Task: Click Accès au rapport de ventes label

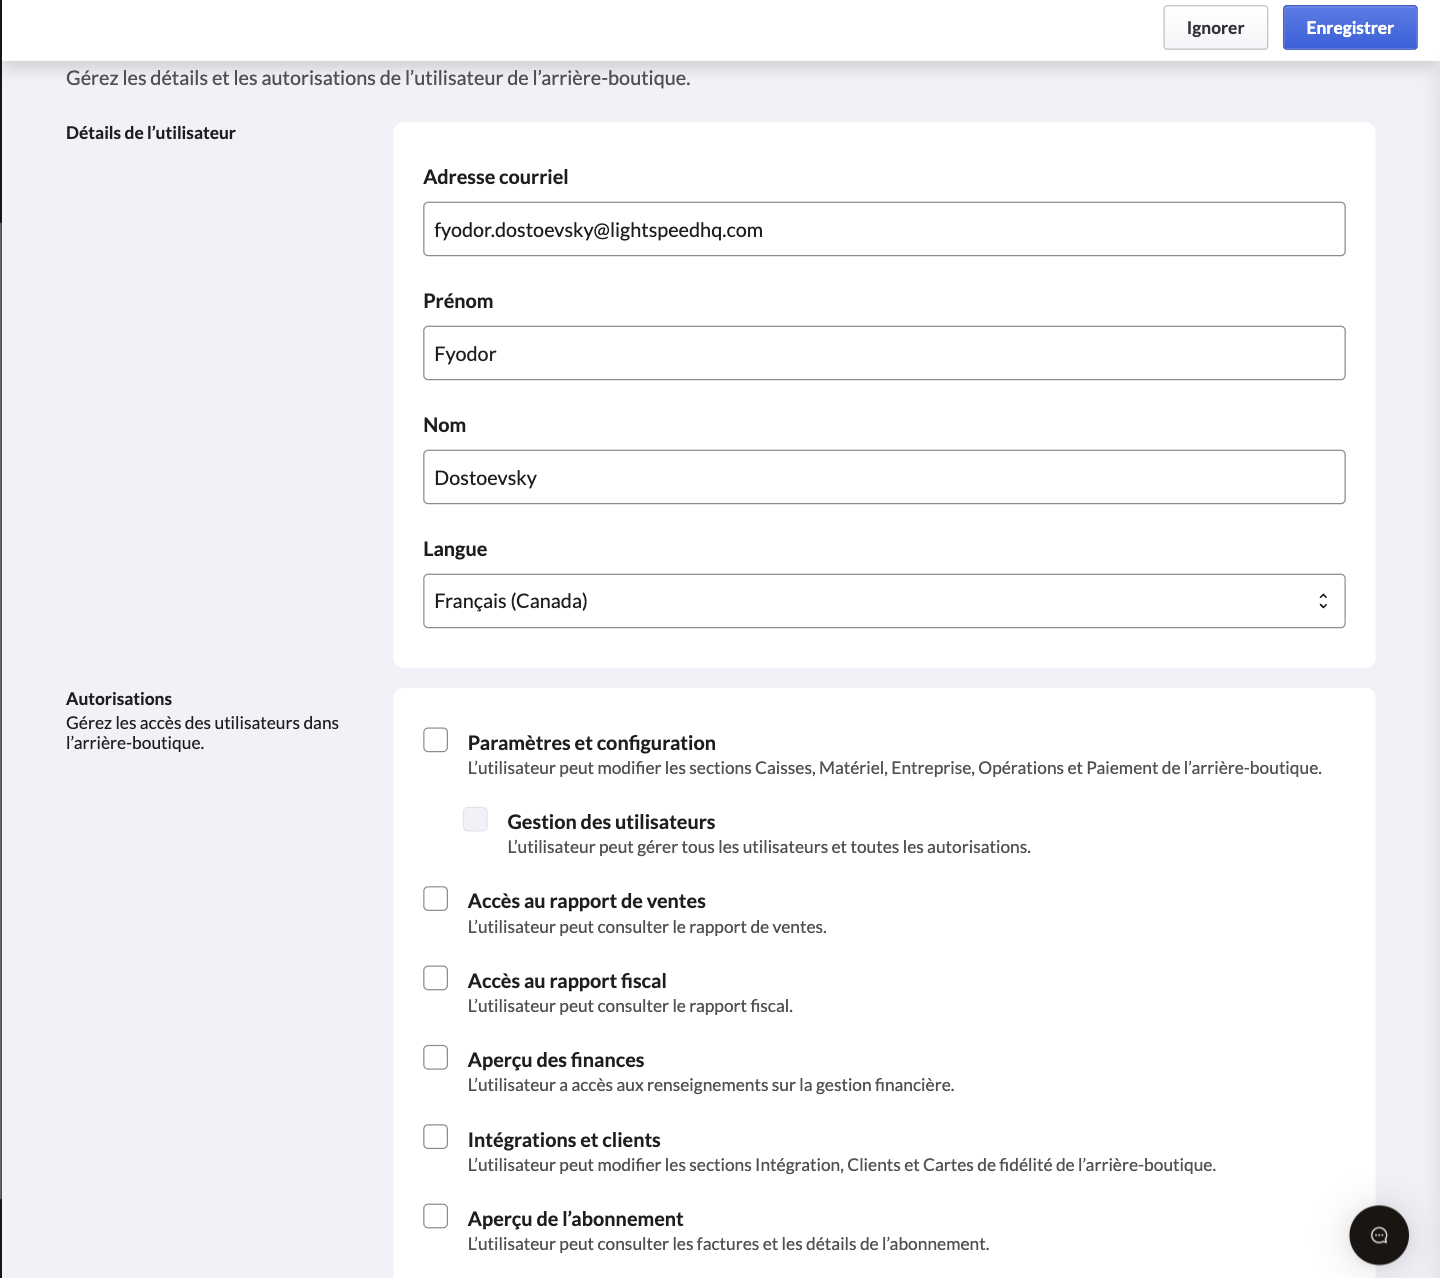Action: click(587, 901)
